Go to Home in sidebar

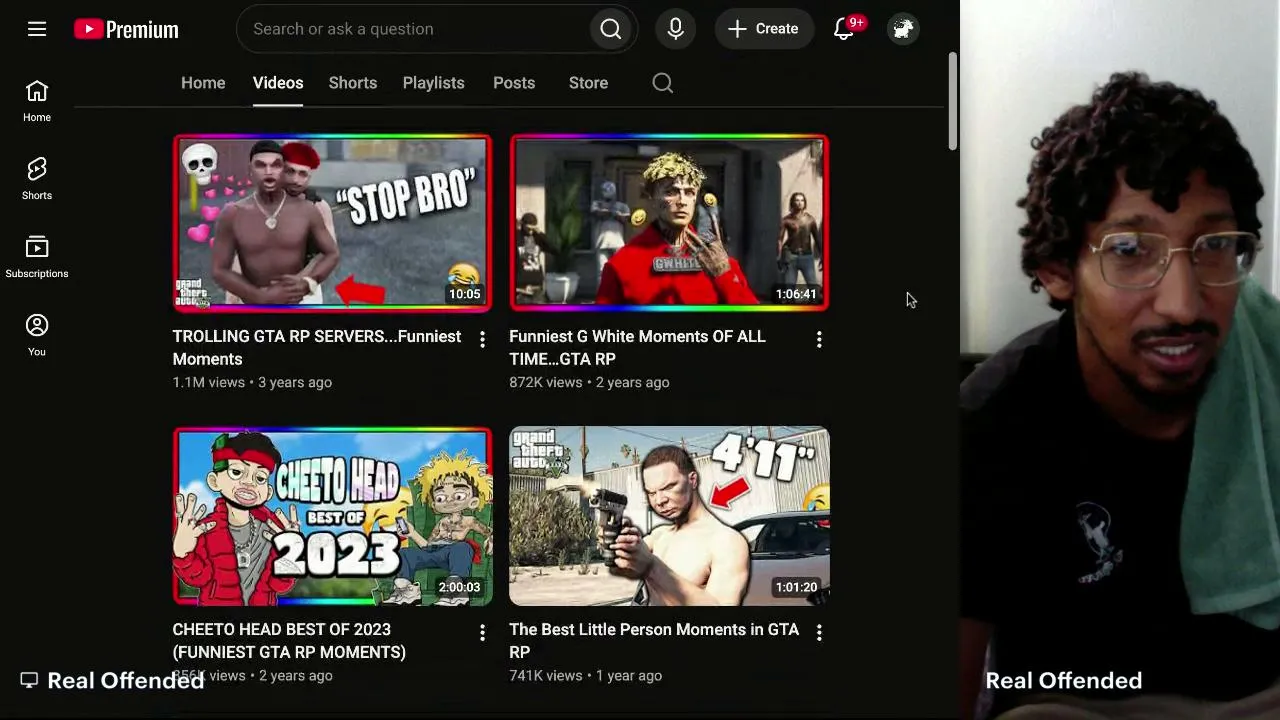click(x=37, y=102)
